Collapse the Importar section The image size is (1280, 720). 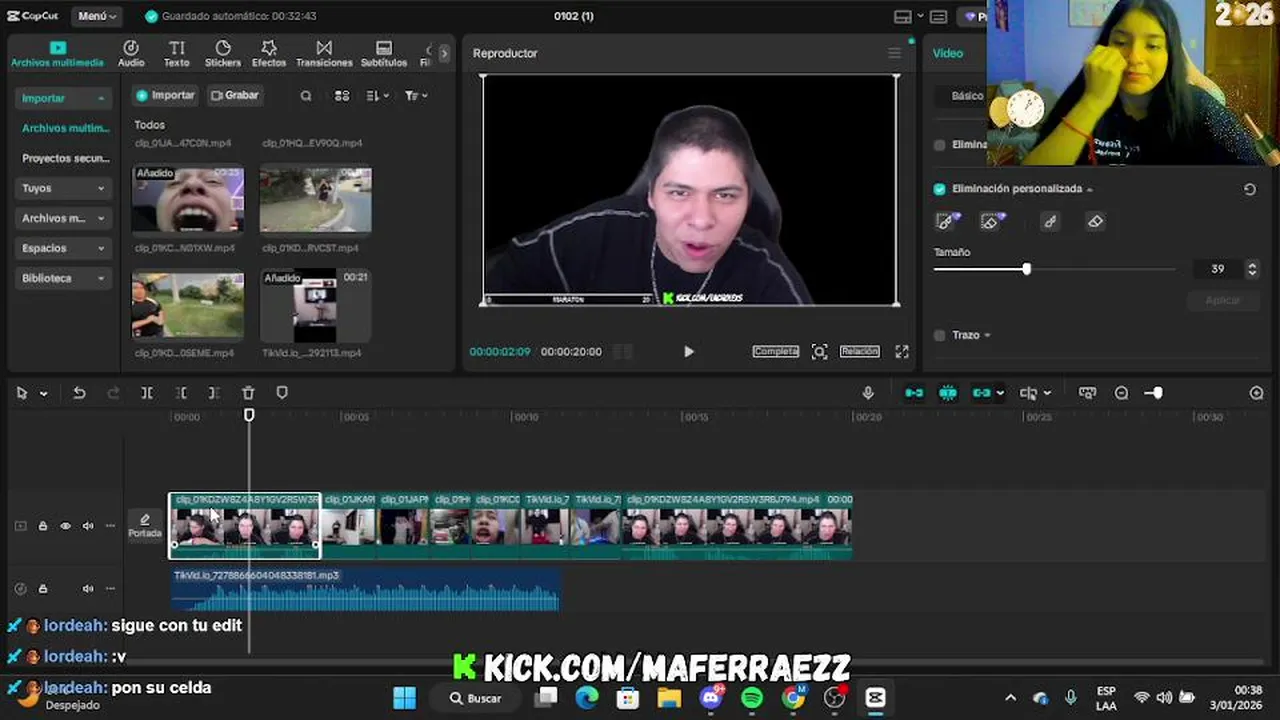click(x=62, y=98)
